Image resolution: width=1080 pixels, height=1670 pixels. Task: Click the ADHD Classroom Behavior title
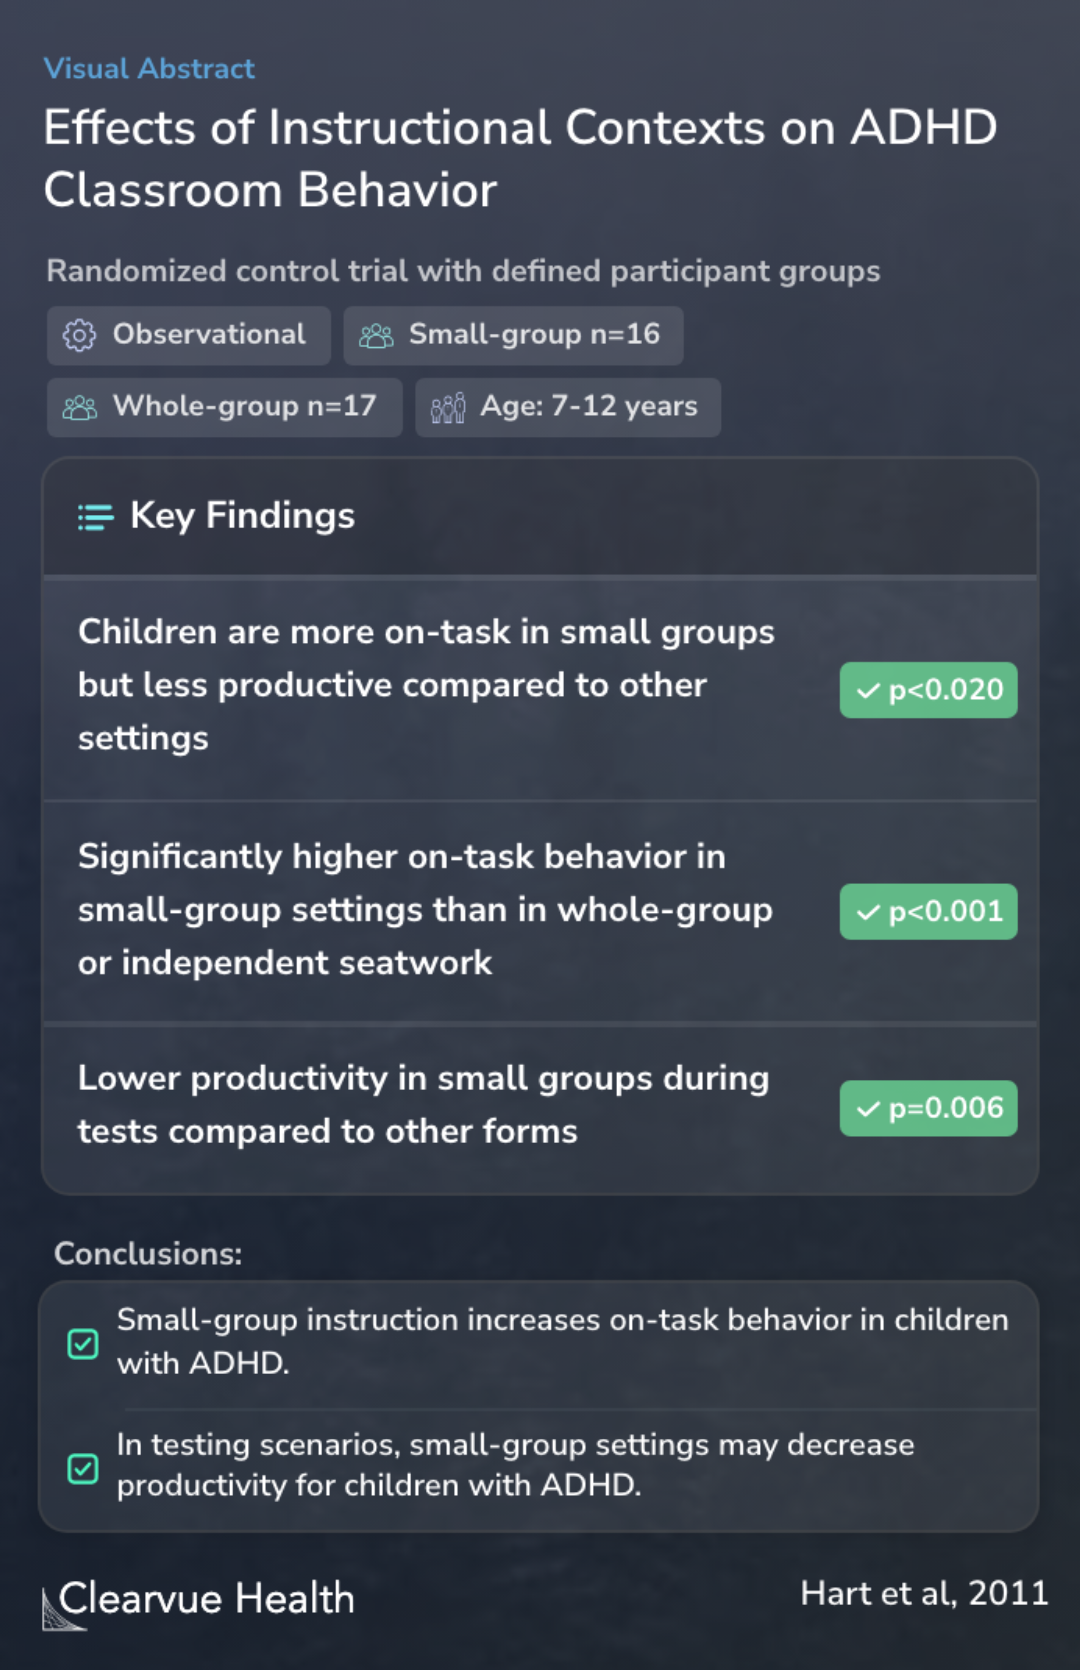click(520, 159)
